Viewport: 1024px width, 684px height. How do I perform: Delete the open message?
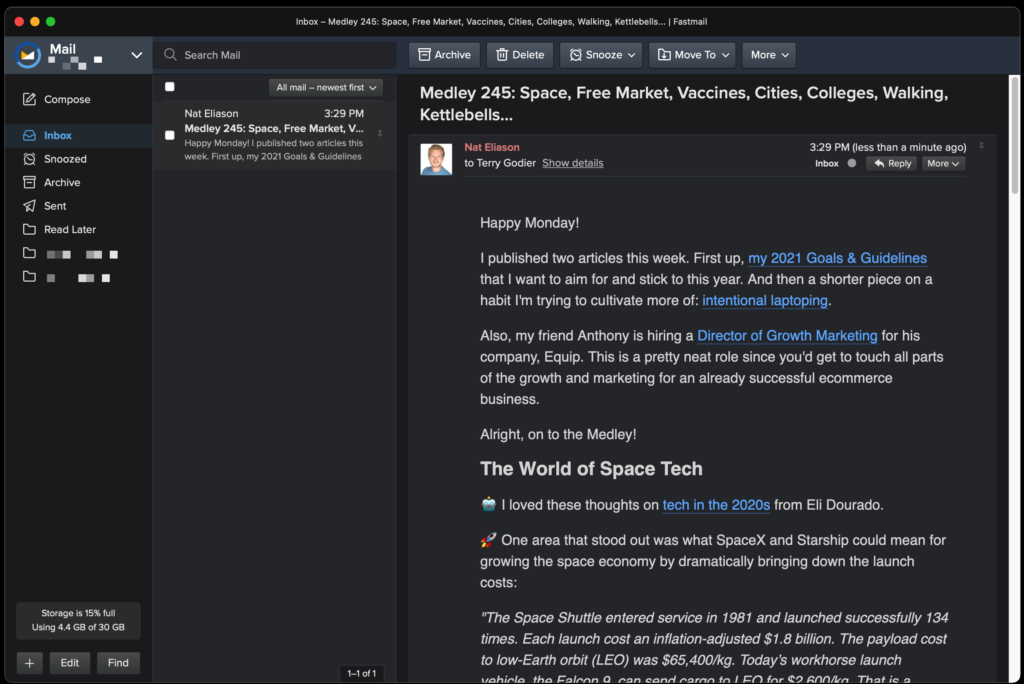click(x=520, y=55)
